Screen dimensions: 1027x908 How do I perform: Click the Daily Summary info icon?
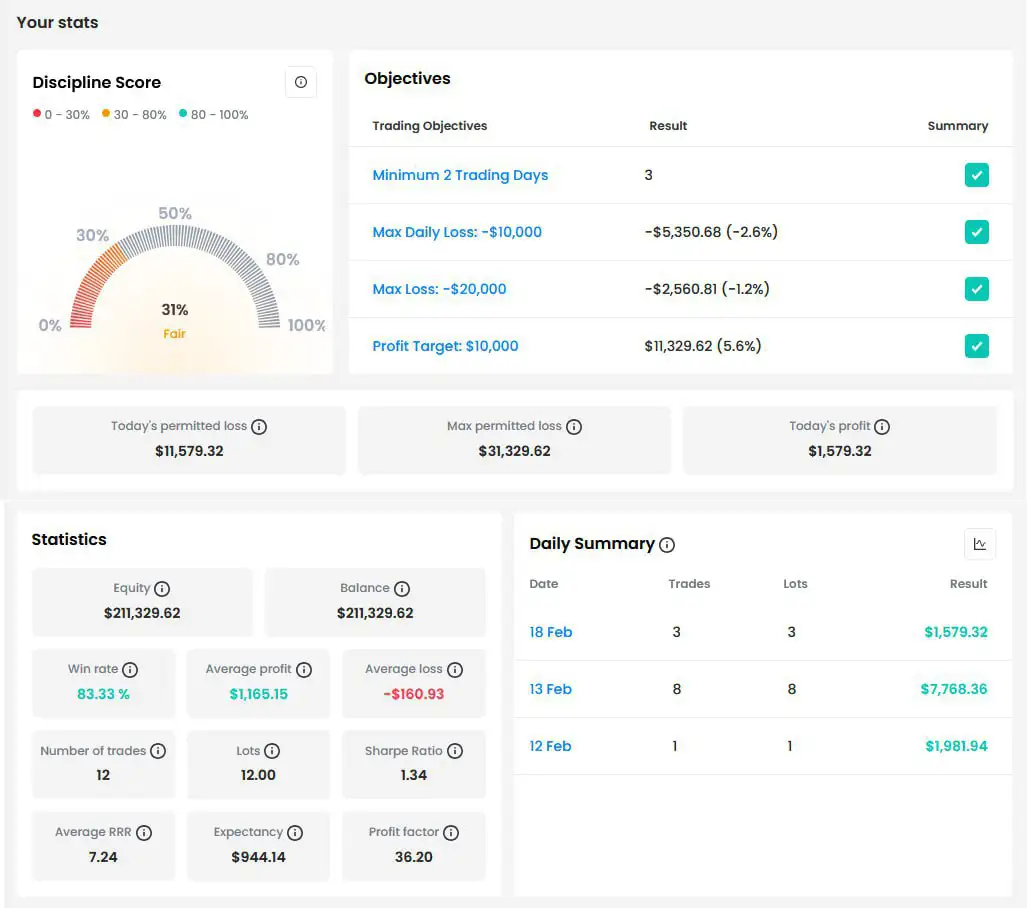coord(667,545)
